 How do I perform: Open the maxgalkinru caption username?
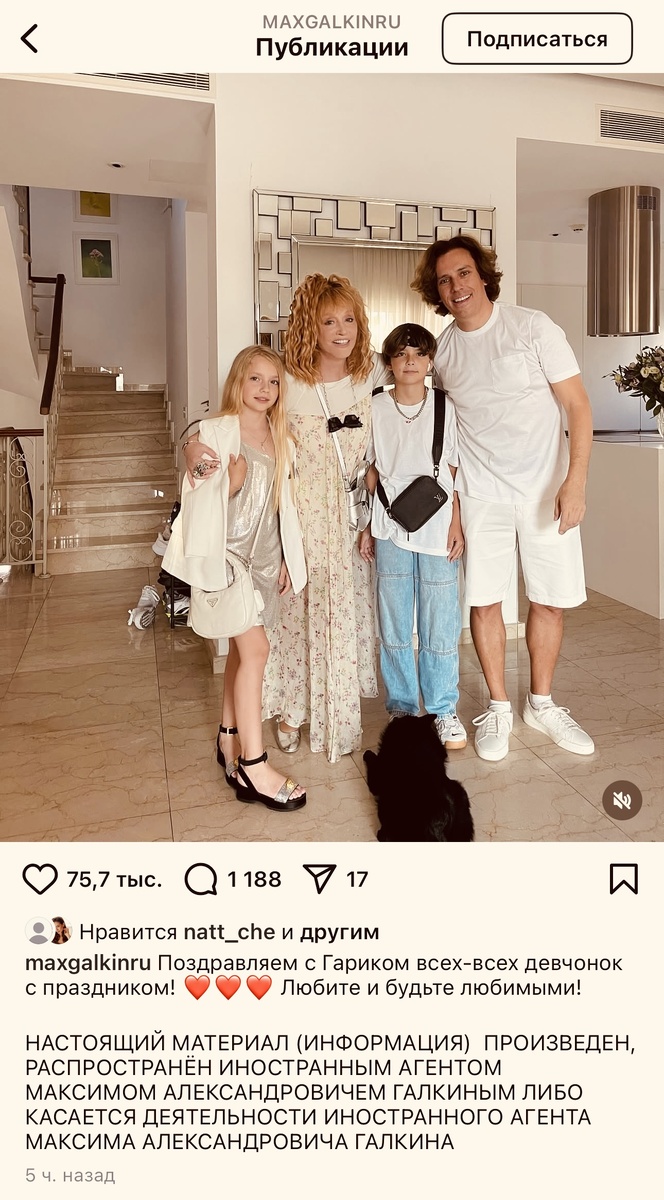coord(88,963)
